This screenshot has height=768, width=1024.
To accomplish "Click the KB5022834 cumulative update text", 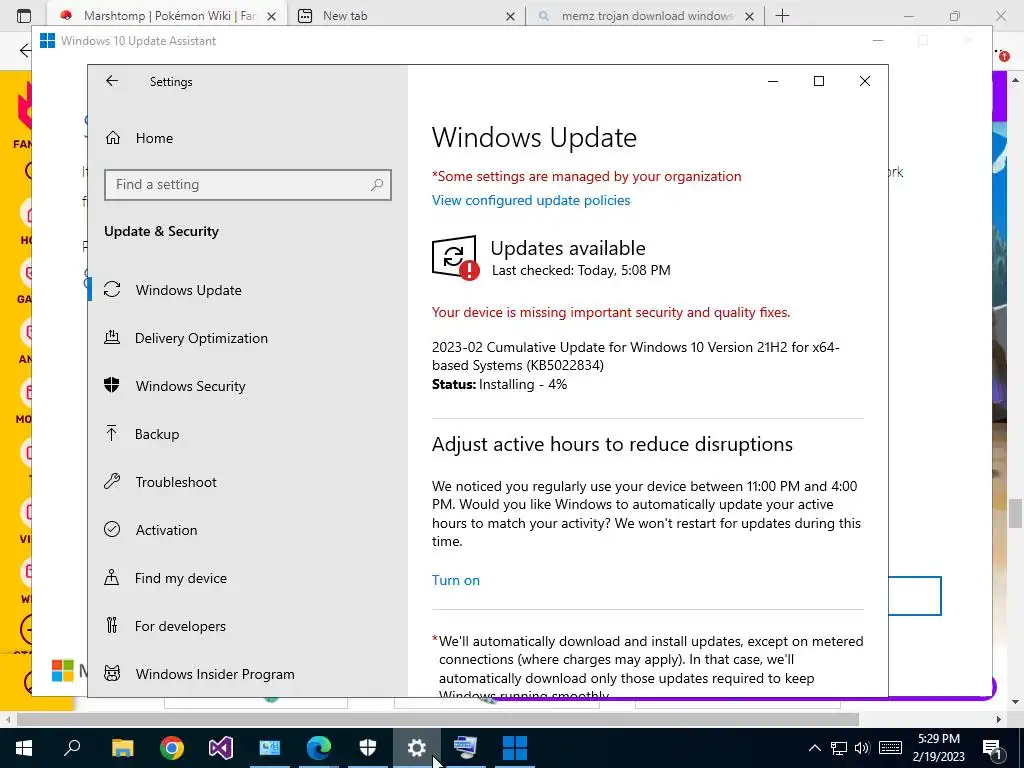I will tap(635, 356).
